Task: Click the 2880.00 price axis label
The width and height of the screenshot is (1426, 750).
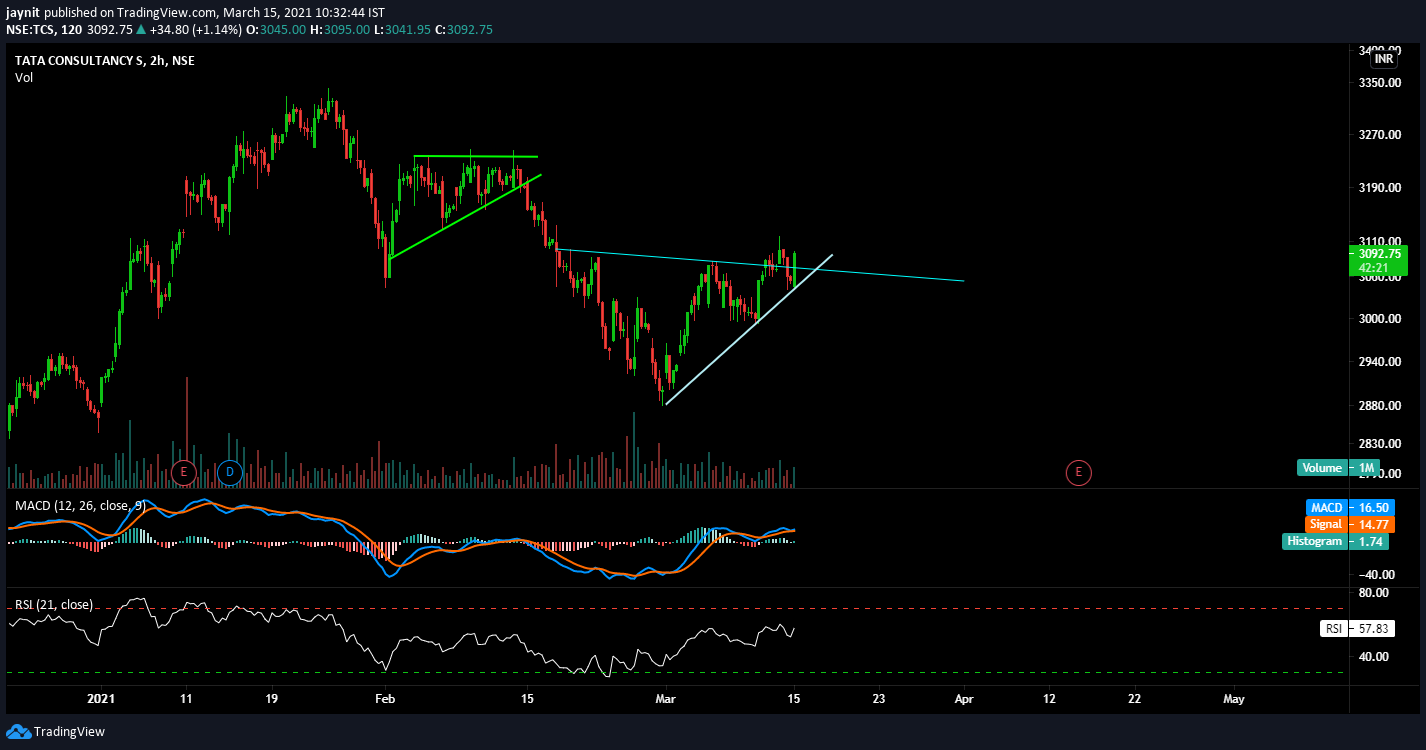Action: click(1378, 405)
